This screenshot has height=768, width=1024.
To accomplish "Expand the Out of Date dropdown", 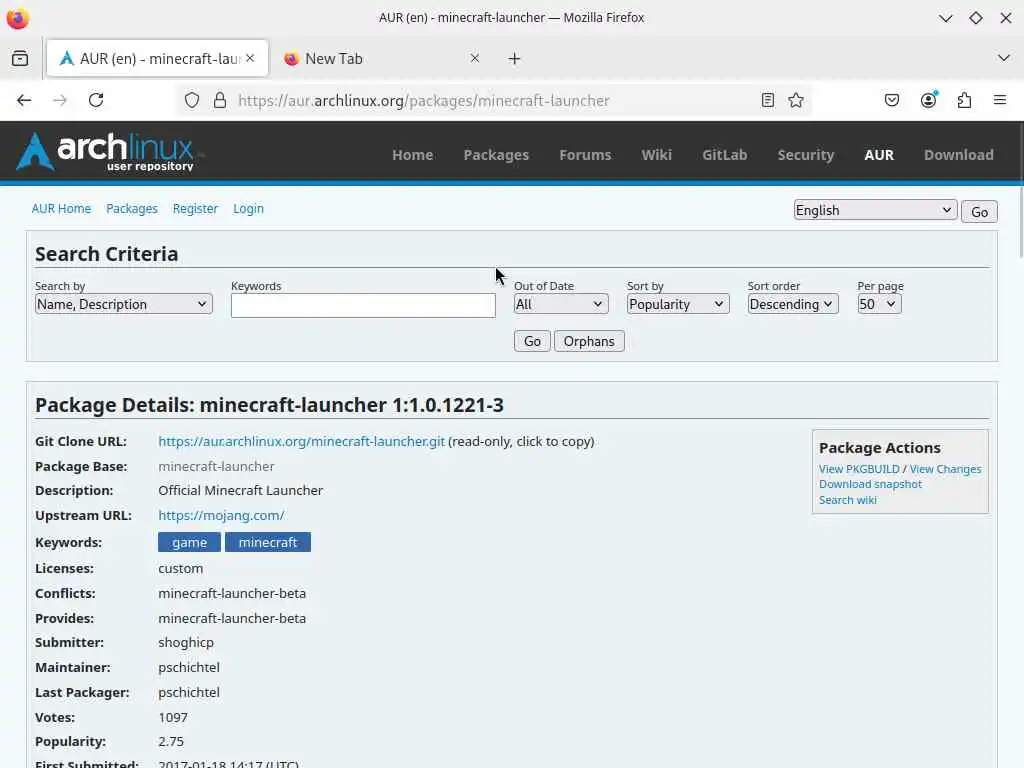I will pyautogui.click(x=560, y=304).
